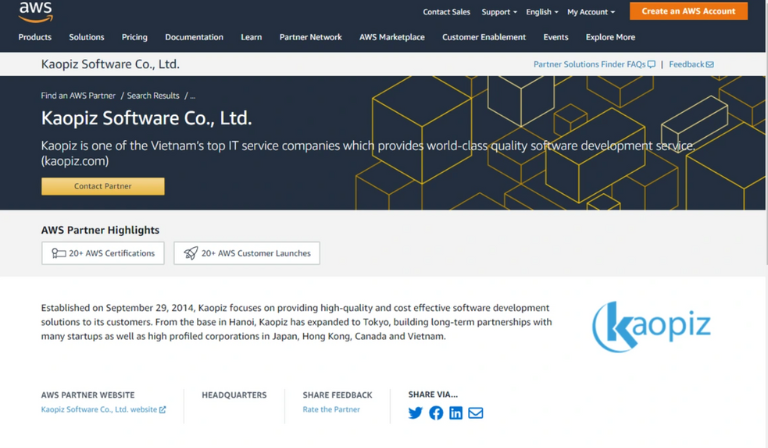Share via Facebook icon
This screenshot has width=768, height=448.
[436, 413]
